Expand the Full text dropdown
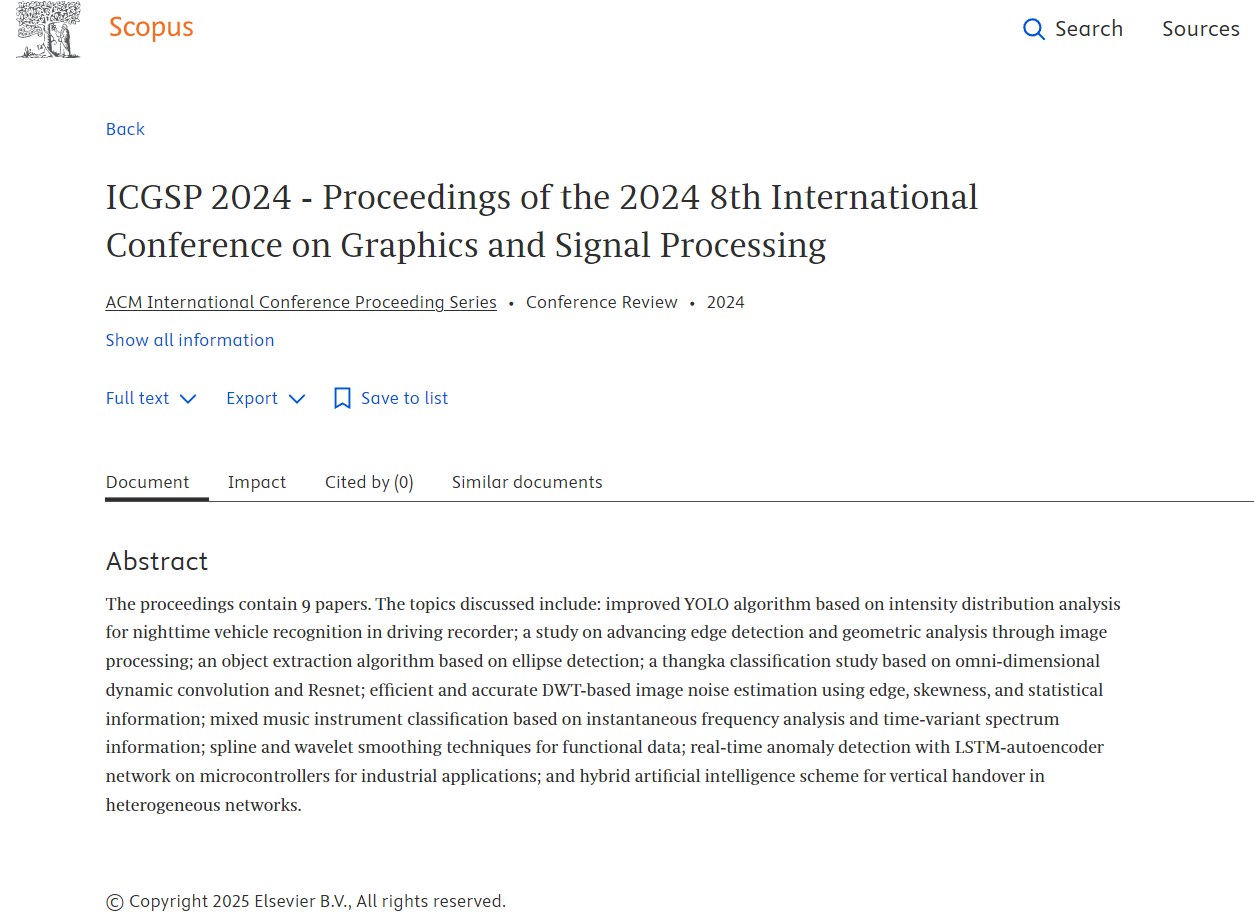 (x=151, y=398)
